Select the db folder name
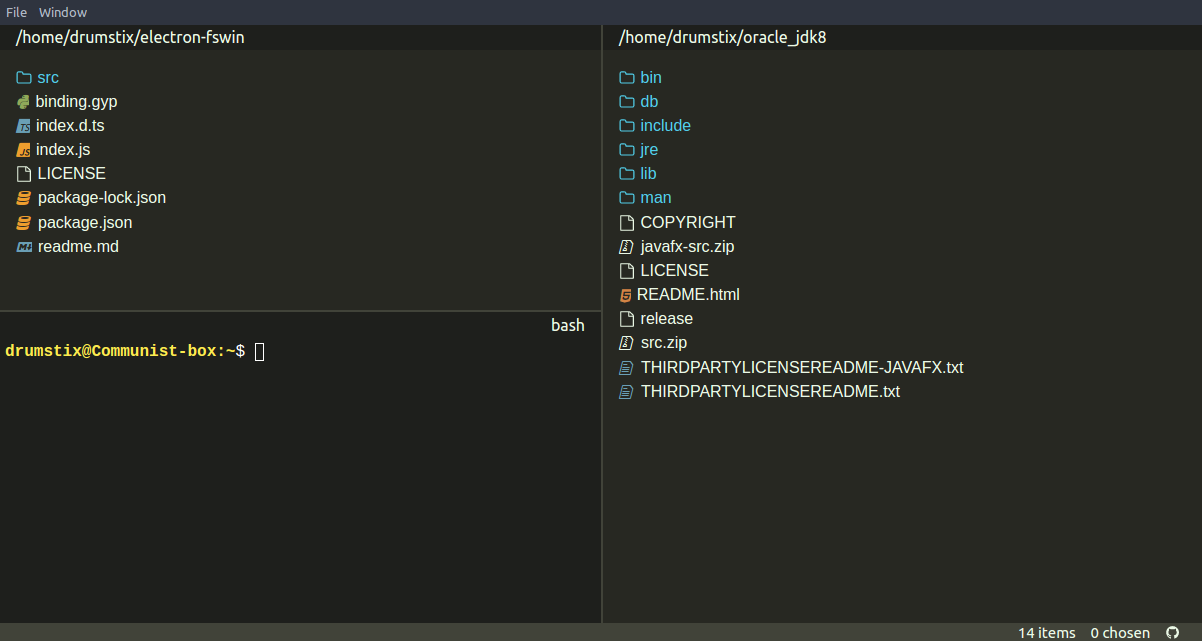 click(x=649, y=101)
